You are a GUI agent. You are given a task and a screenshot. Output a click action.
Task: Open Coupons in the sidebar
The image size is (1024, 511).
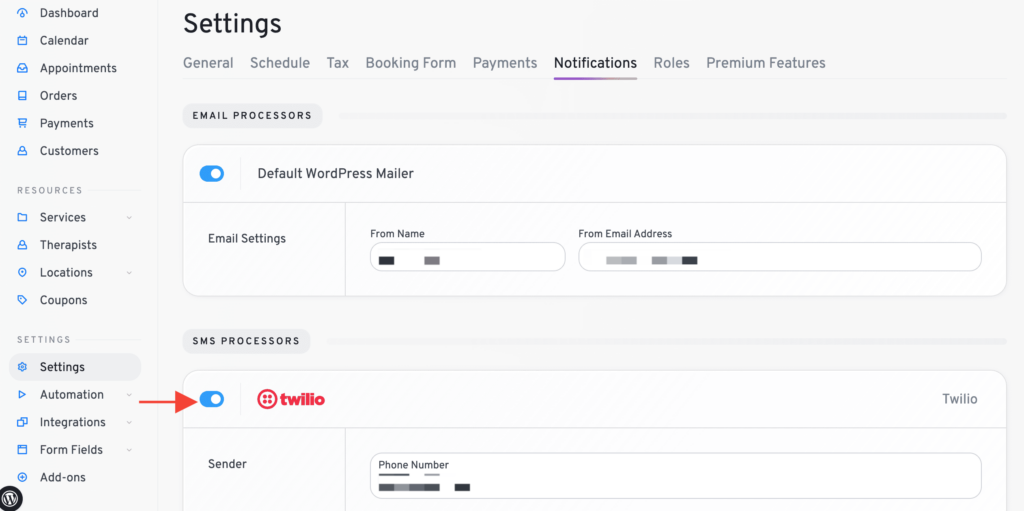pos(63,300)
